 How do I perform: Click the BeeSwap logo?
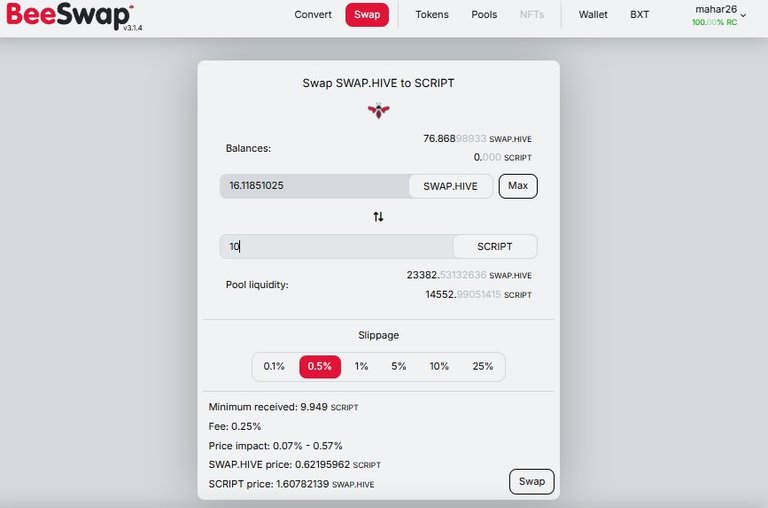pyautogui.click(x=69, y=16)
